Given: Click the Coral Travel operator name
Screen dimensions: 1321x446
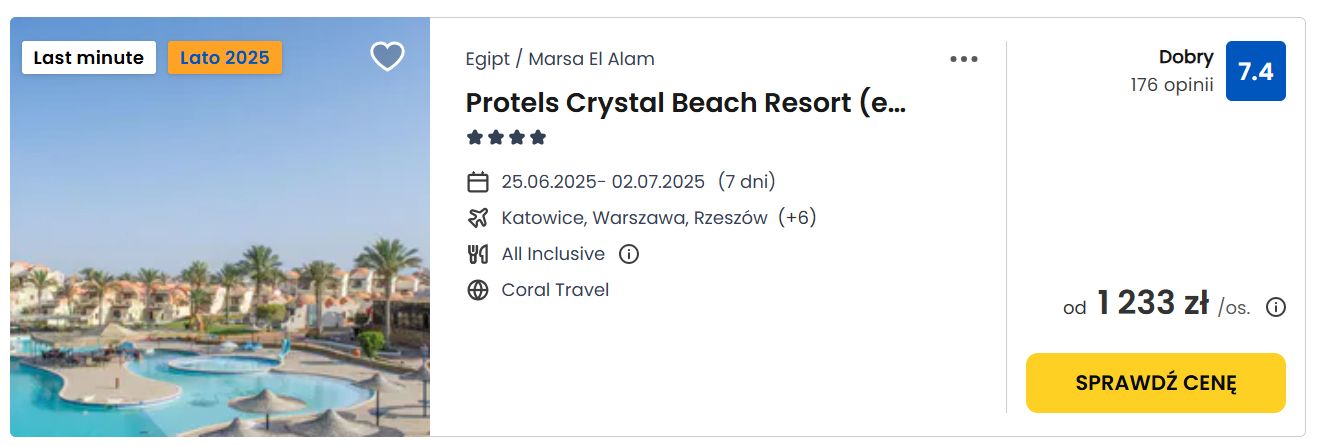Looking at the screenshot, I should (555, 290).
